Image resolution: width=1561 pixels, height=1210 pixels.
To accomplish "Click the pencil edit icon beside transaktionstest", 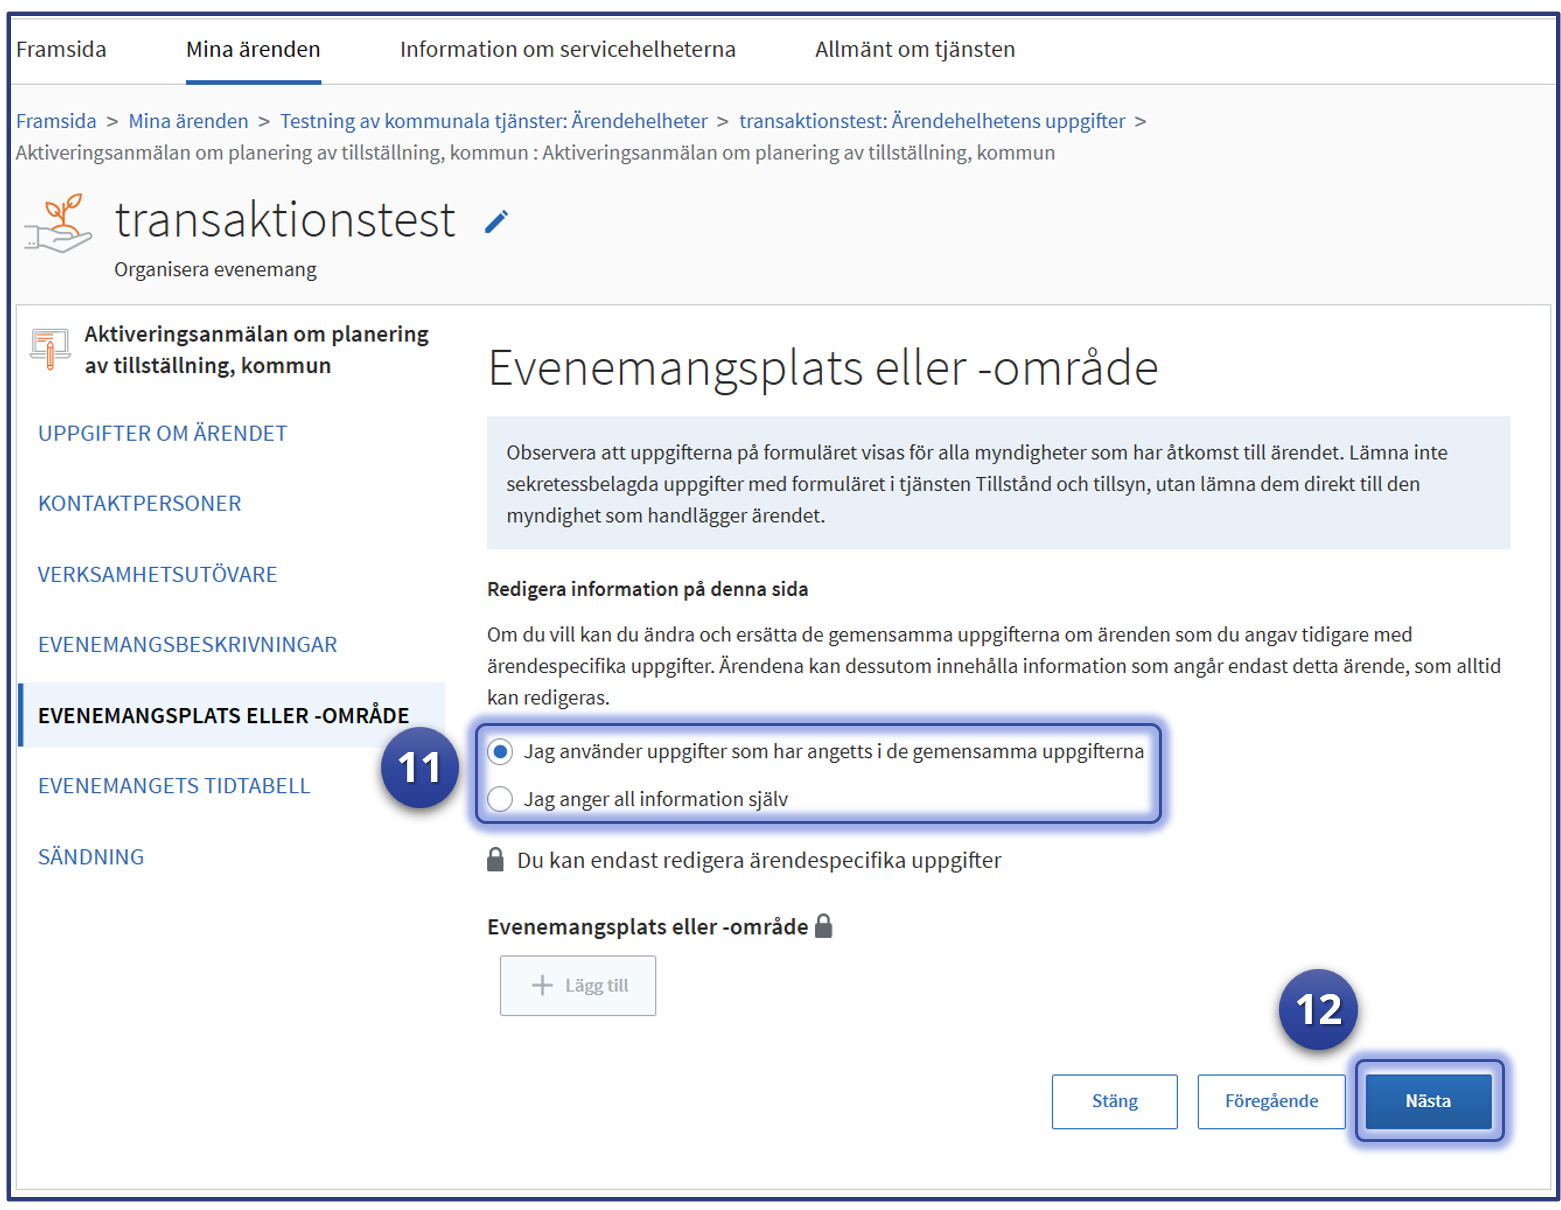I will click(496, 222).
